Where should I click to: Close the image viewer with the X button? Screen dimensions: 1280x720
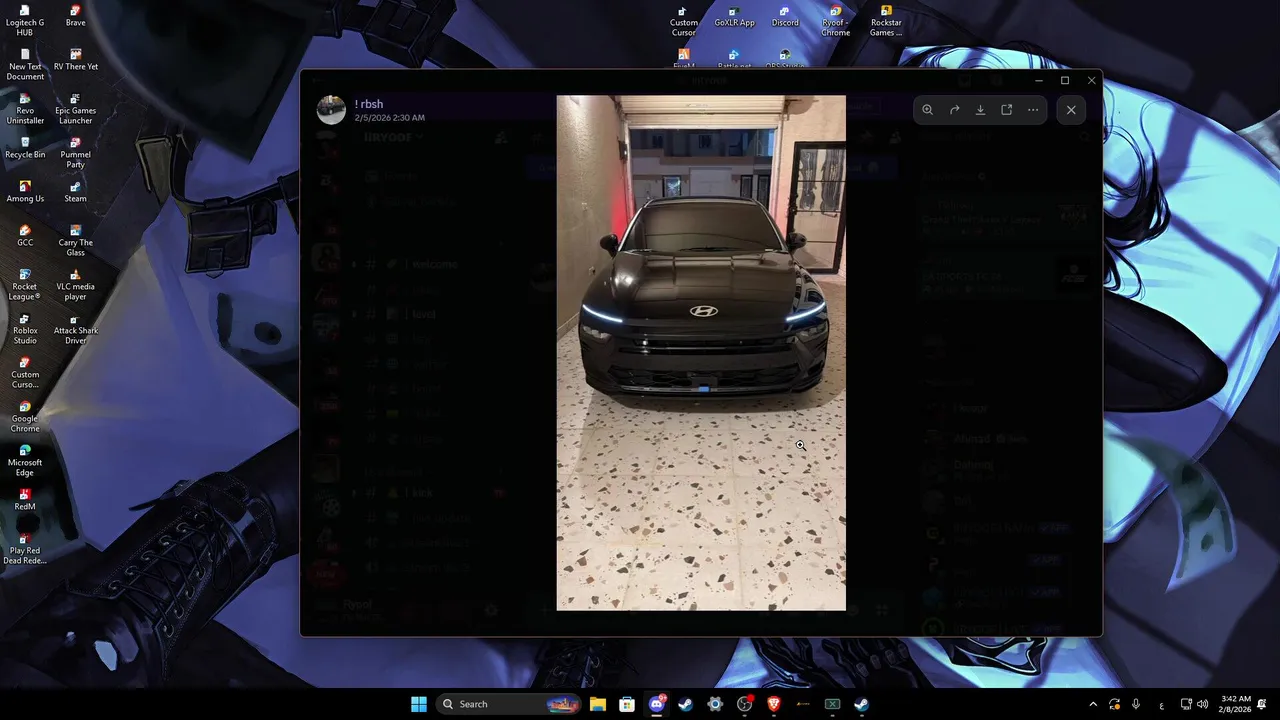pos(1071,110)
